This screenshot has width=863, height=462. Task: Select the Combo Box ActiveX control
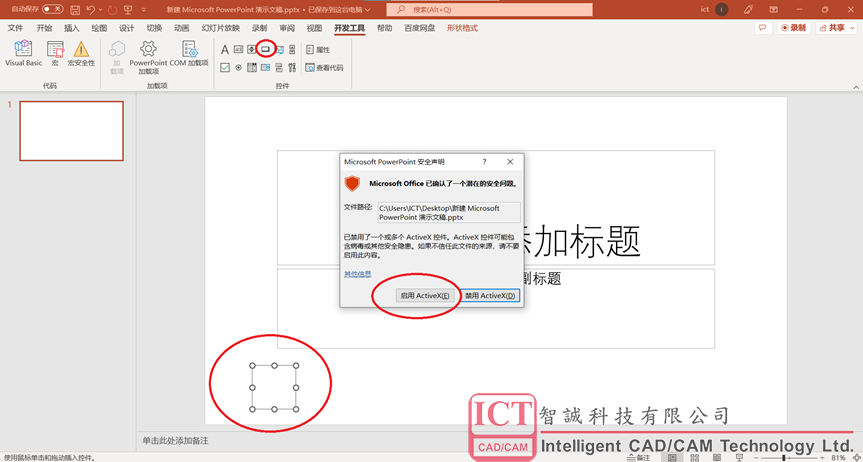(252, 68)
